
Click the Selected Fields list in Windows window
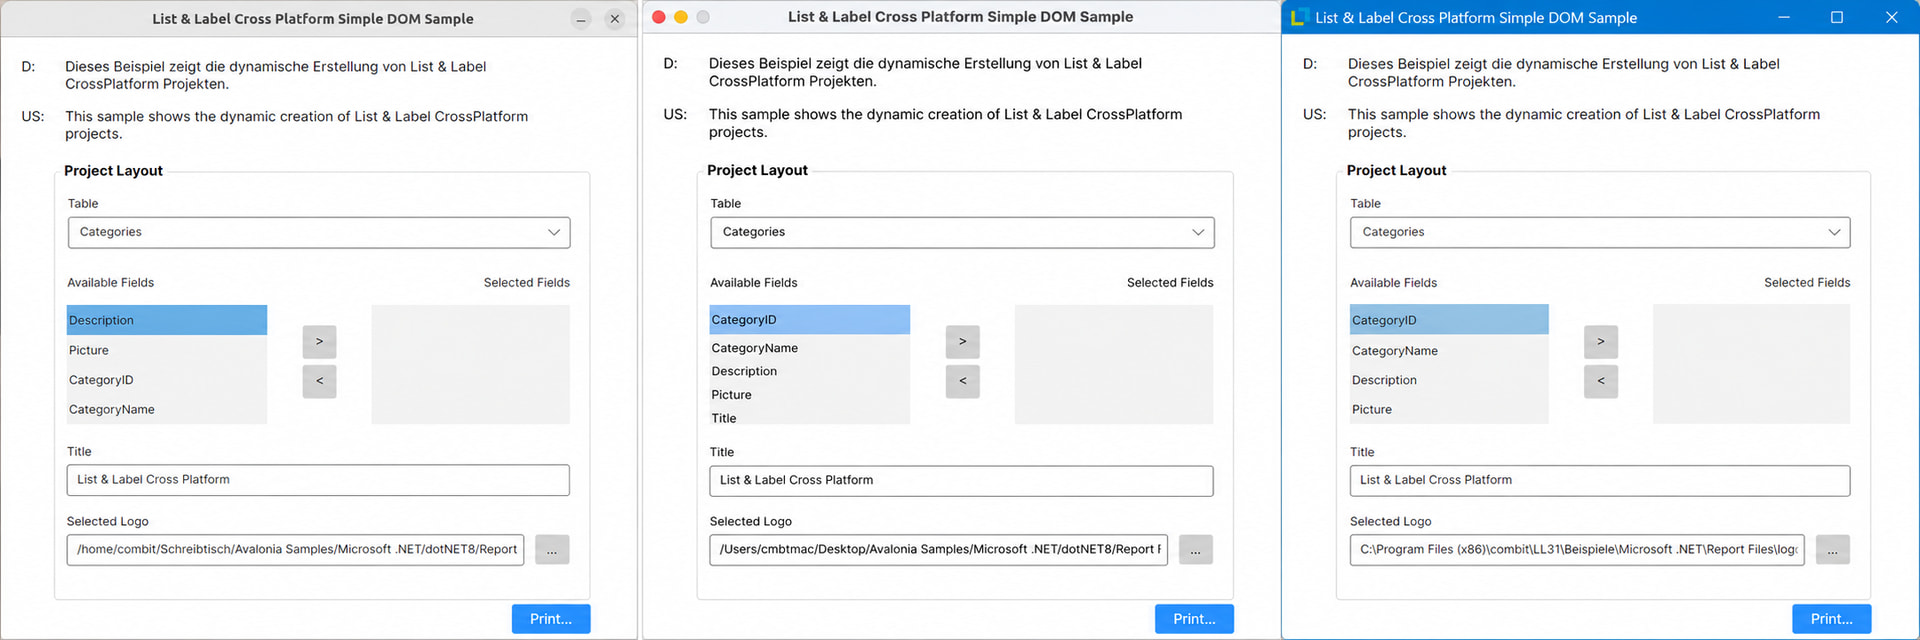pyautogui.click(x=1751, y=364)
